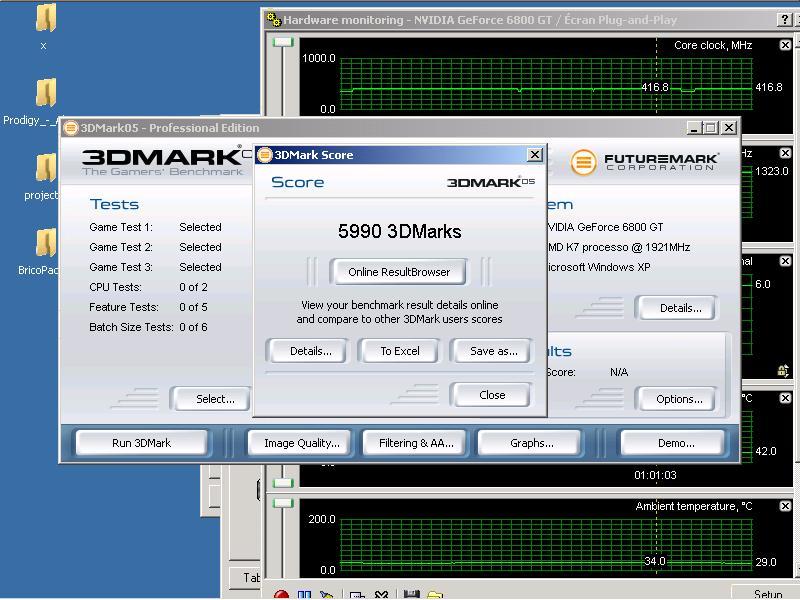Click the 1000.0 axis value on Core clock graph
This screenshot has width=800, height=600.
(x=318, y=58)
